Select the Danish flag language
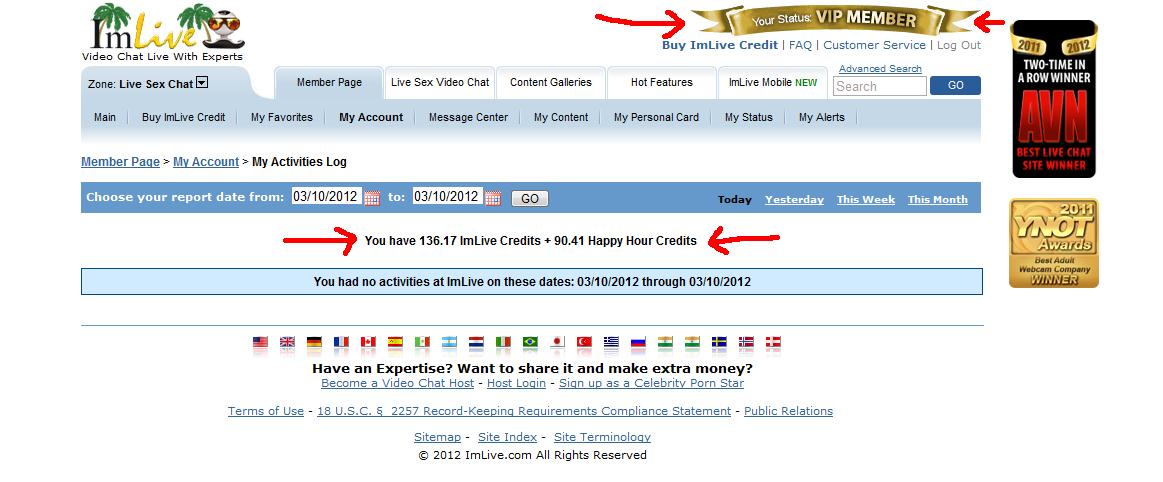Image resolution: width=1163 pixels, height=482 pixels. click(774, 343)
